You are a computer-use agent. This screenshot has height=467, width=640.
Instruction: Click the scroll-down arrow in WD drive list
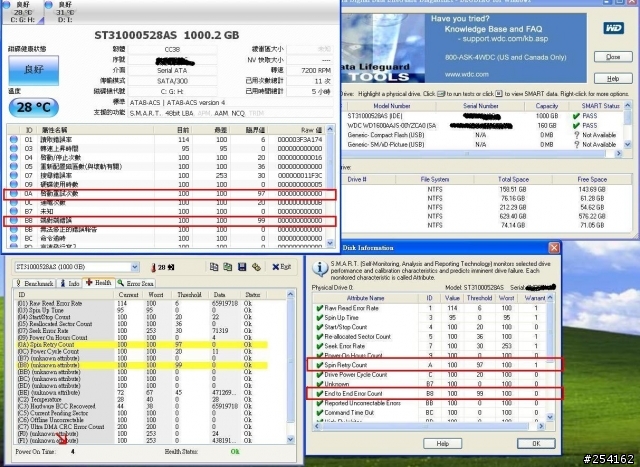627,145
